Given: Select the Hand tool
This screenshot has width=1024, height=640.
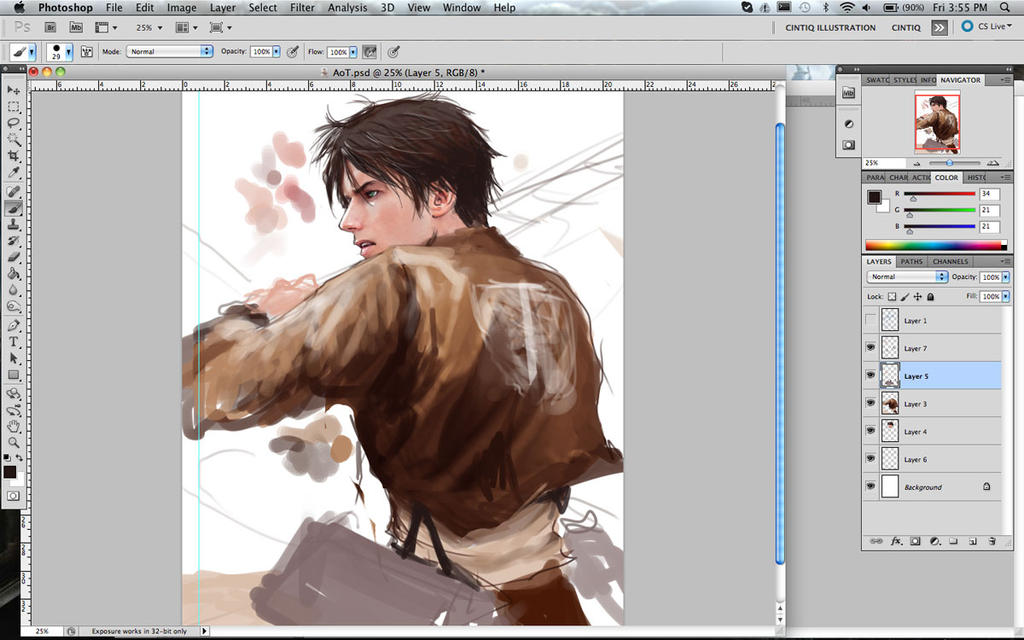Looking at the screenshot, I should tap(13, 426).
